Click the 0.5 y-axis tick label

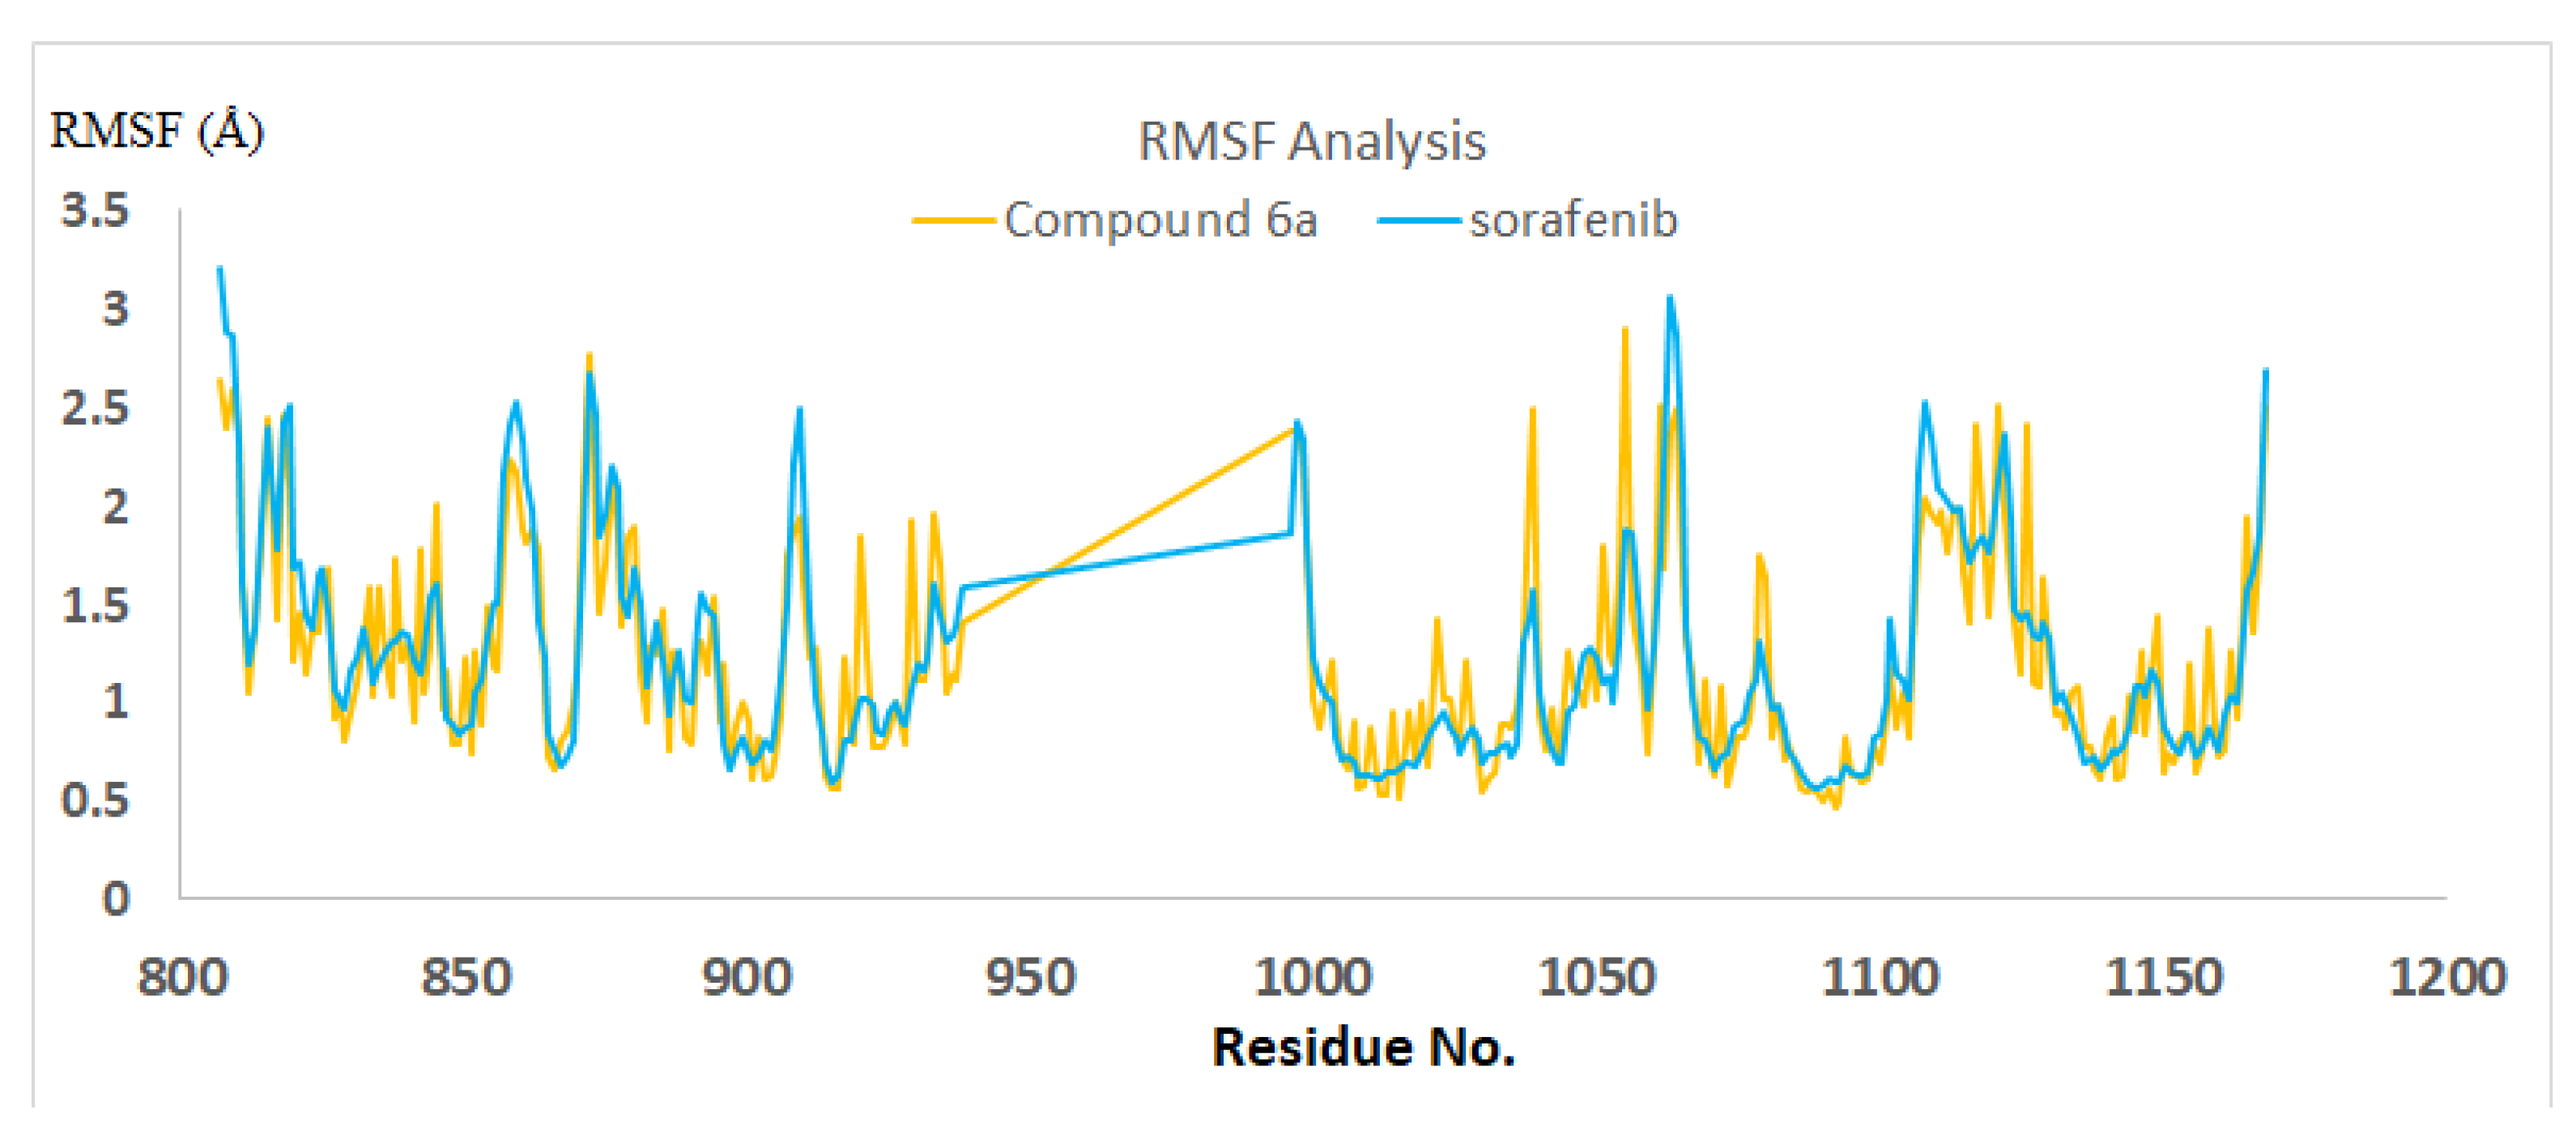95,800
